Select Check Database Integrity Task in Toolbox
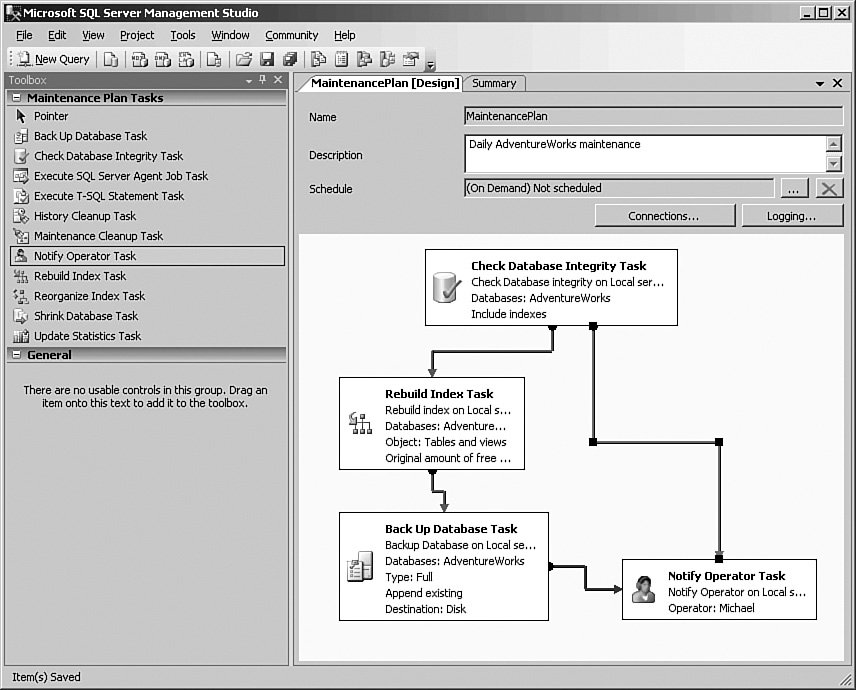856x690 pixels. 147,156
